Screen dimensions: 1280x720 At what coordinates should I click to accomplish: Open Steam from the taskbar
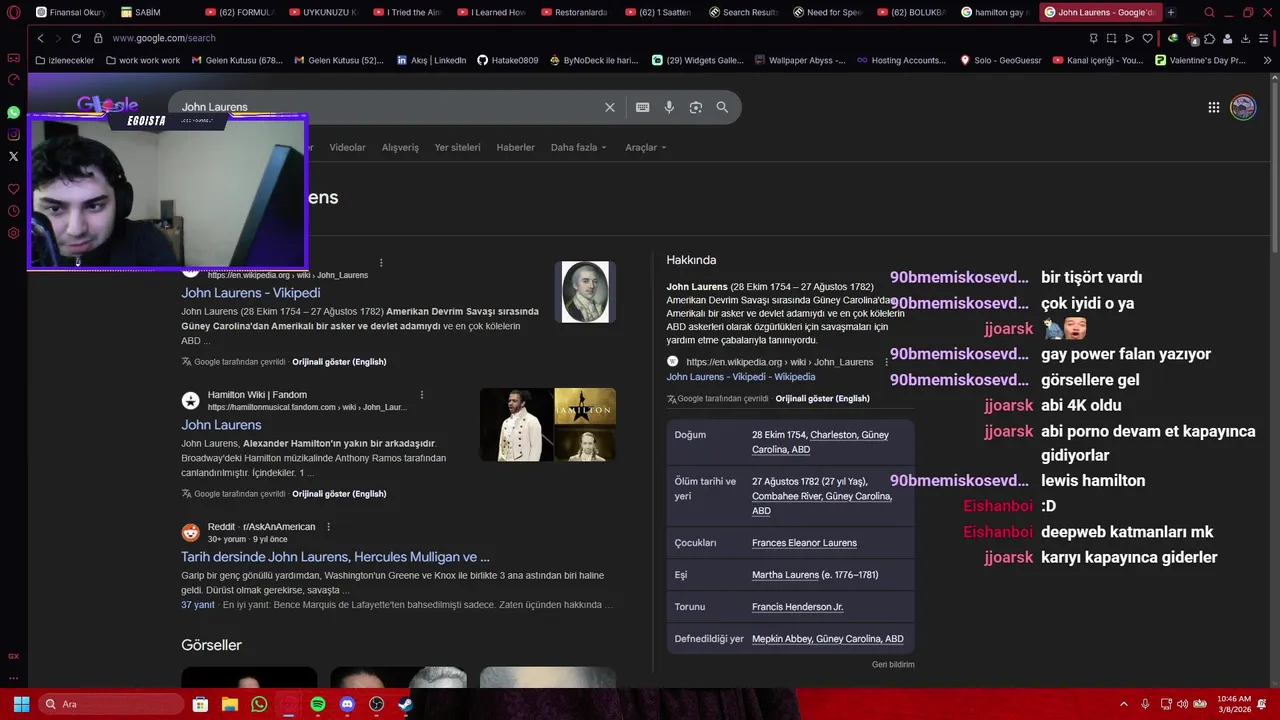tap(405, 704)
